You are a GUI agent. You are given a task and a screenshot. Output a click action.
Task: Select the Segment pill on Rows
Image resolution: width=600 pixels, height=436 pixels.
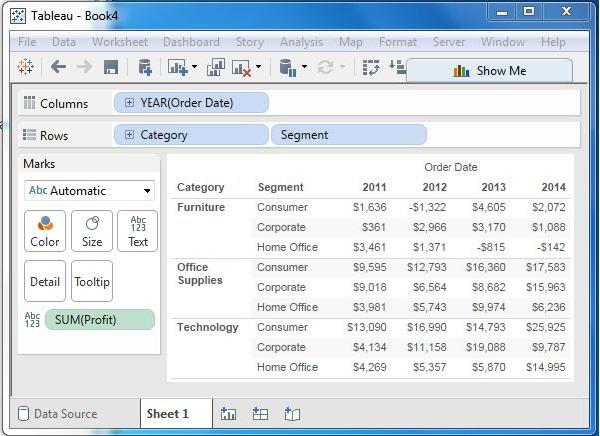pos(349,135)
